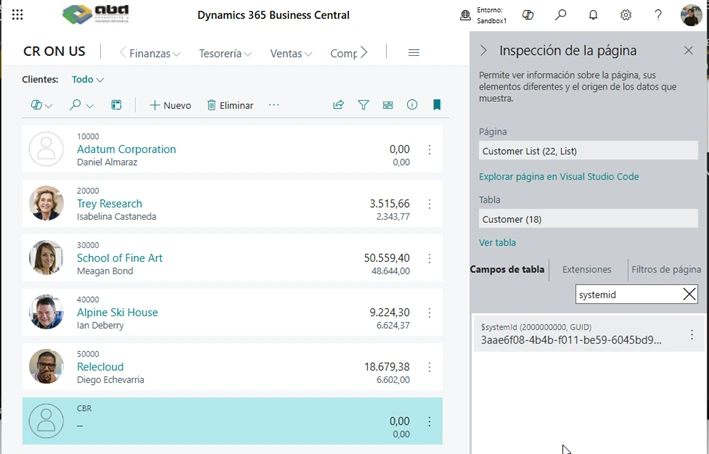
Task: Select the highlighted CBR customer row
Action: (x=232, y=421)
